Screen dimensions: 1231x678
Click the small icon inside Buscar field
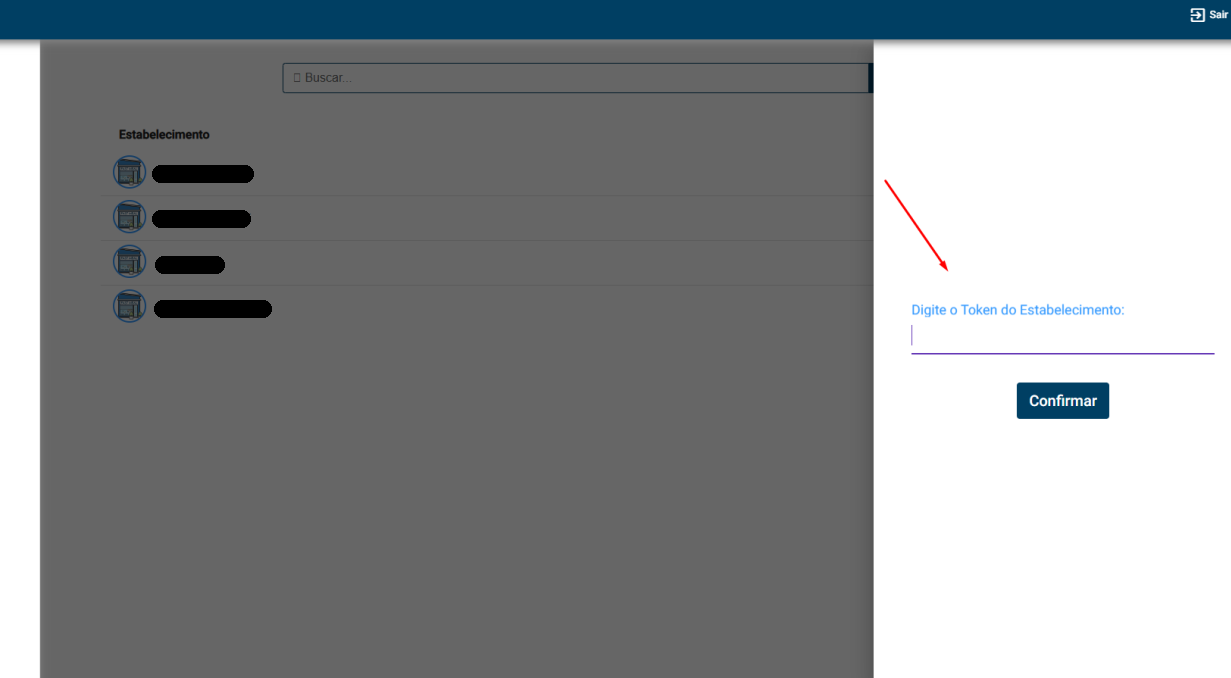tap(297, 78)
